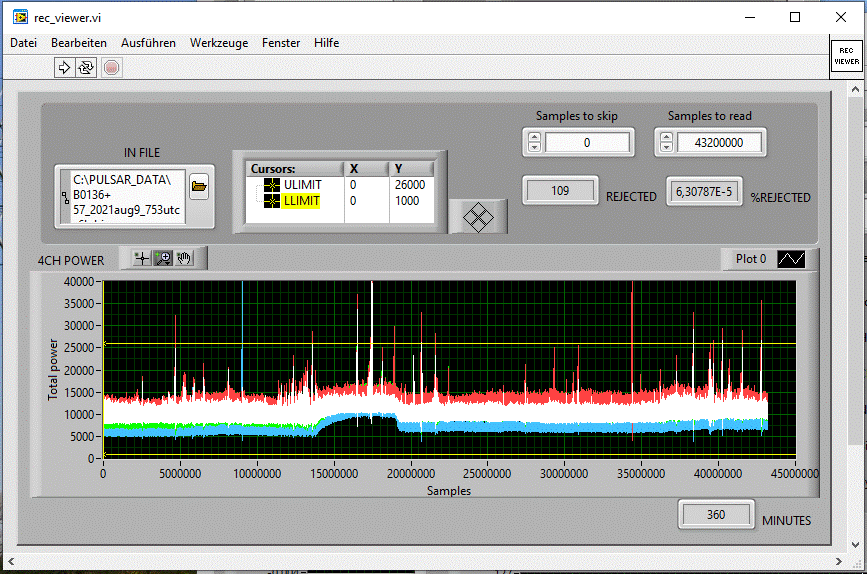Image resolution: width=867 pixels, height=574 pixels.
Task: Click the horizontal scrollbar left arrow
Action: (11, 561)
